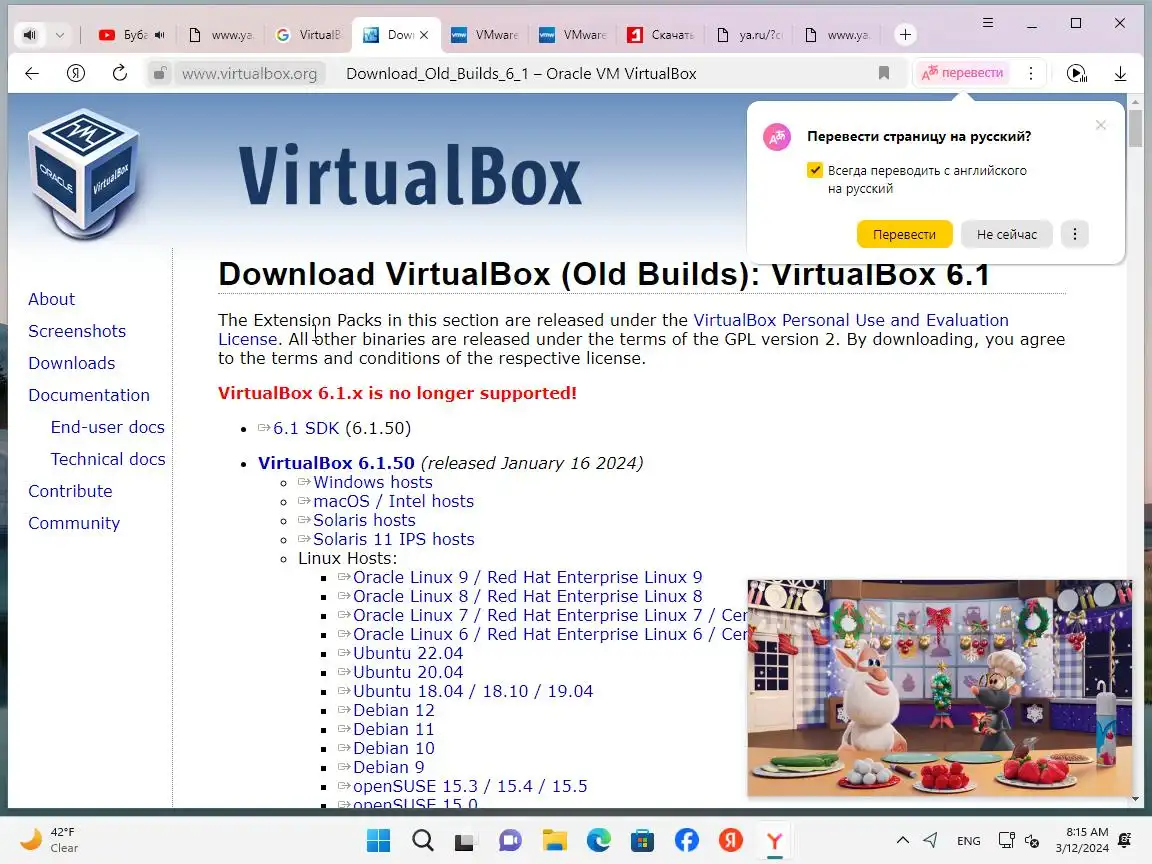1152x864 pixels.
Task: Click the VirtualBox cube logo
Action: point(84,173)
